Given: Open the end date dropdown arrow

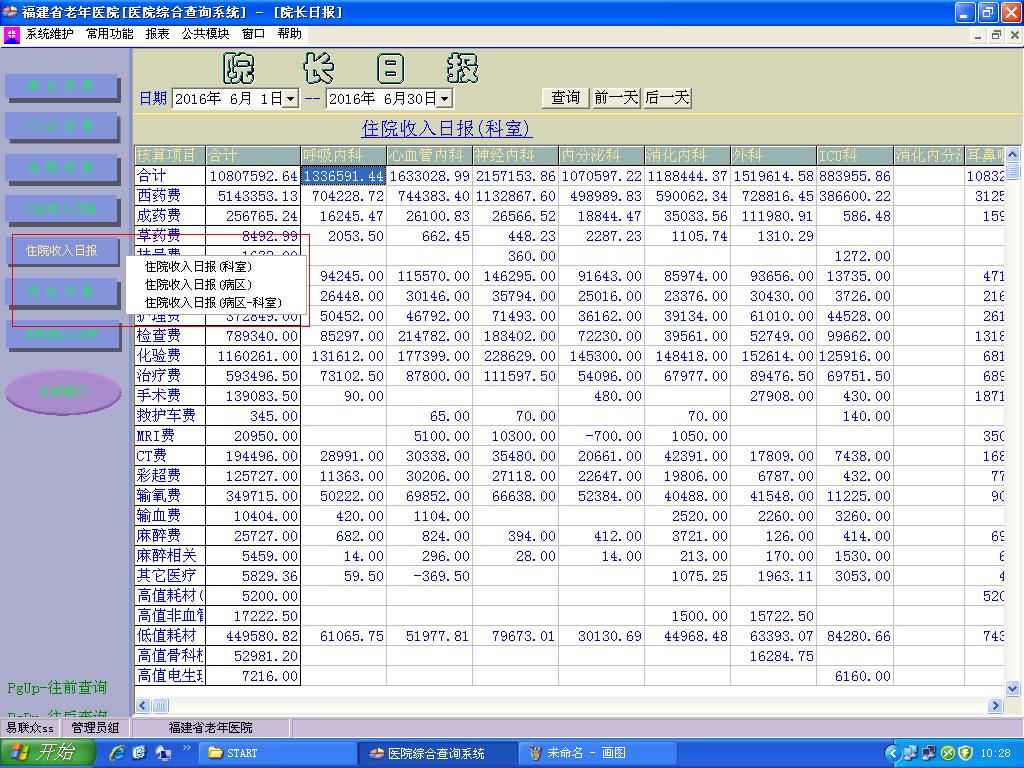Looking at the screenshot, I should [x=444, y=99].
